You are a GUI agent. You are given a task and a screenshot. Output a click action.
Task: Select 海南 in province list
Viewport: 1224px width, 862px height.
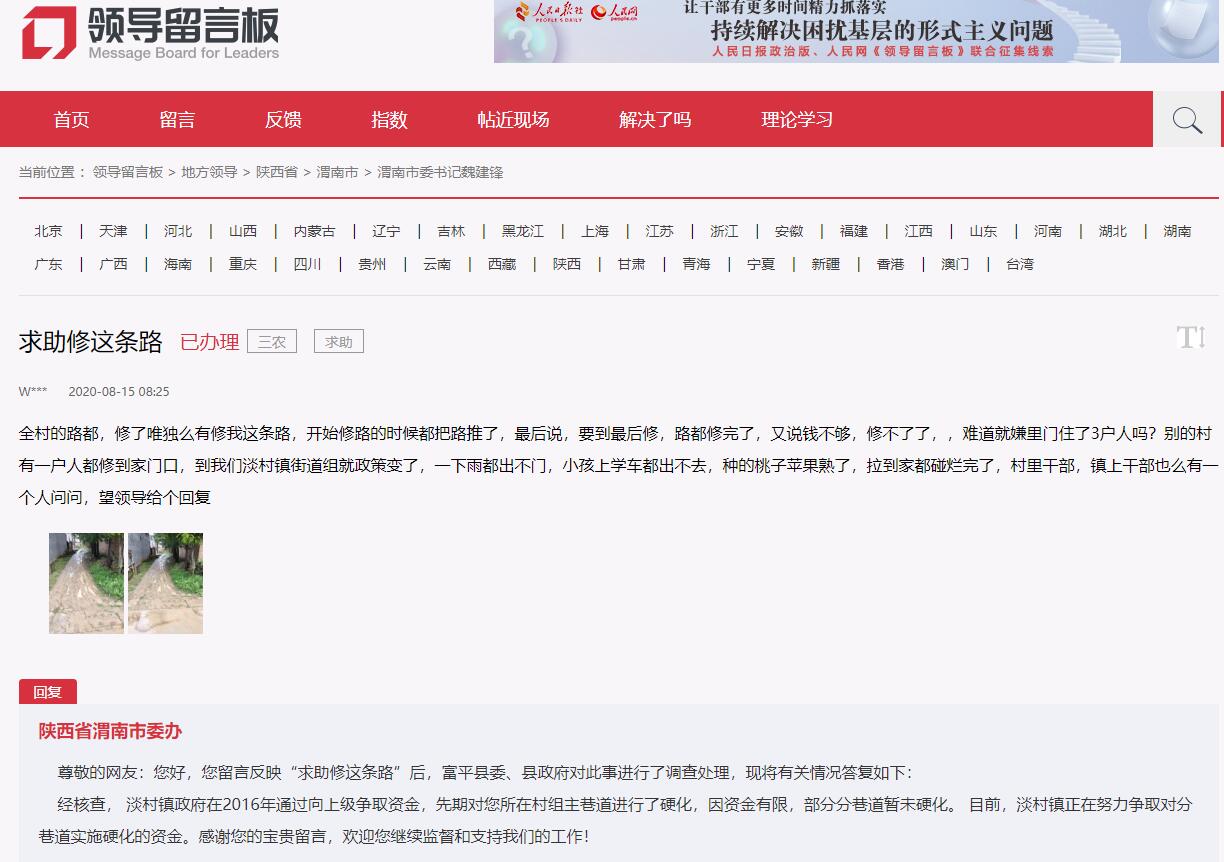pyautogui.click(x=178, y=264)
